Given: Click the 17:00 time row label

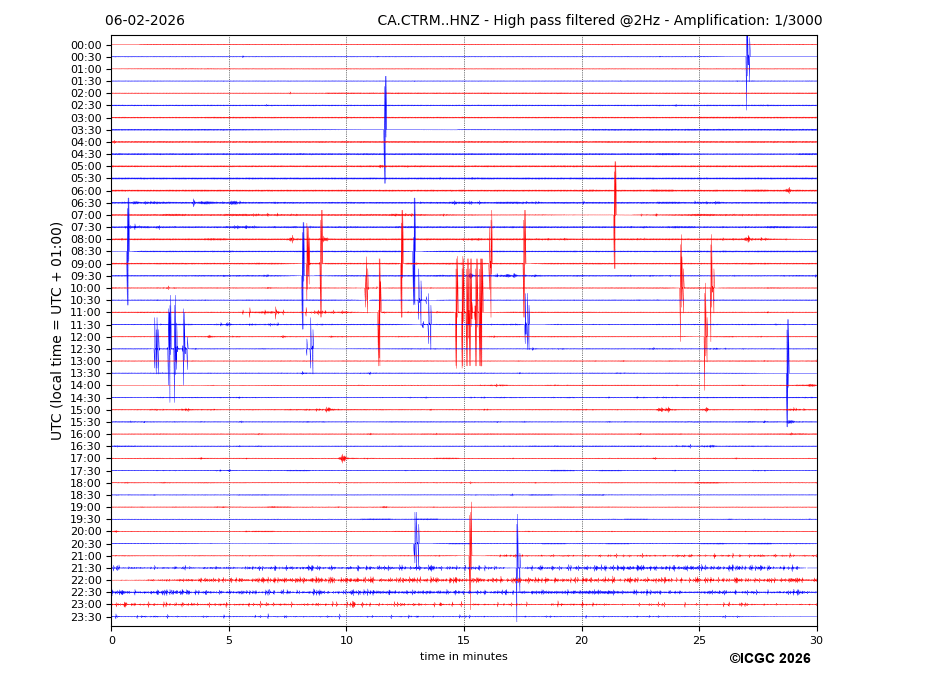Looking at the screenshot, I should coord(86,459).
